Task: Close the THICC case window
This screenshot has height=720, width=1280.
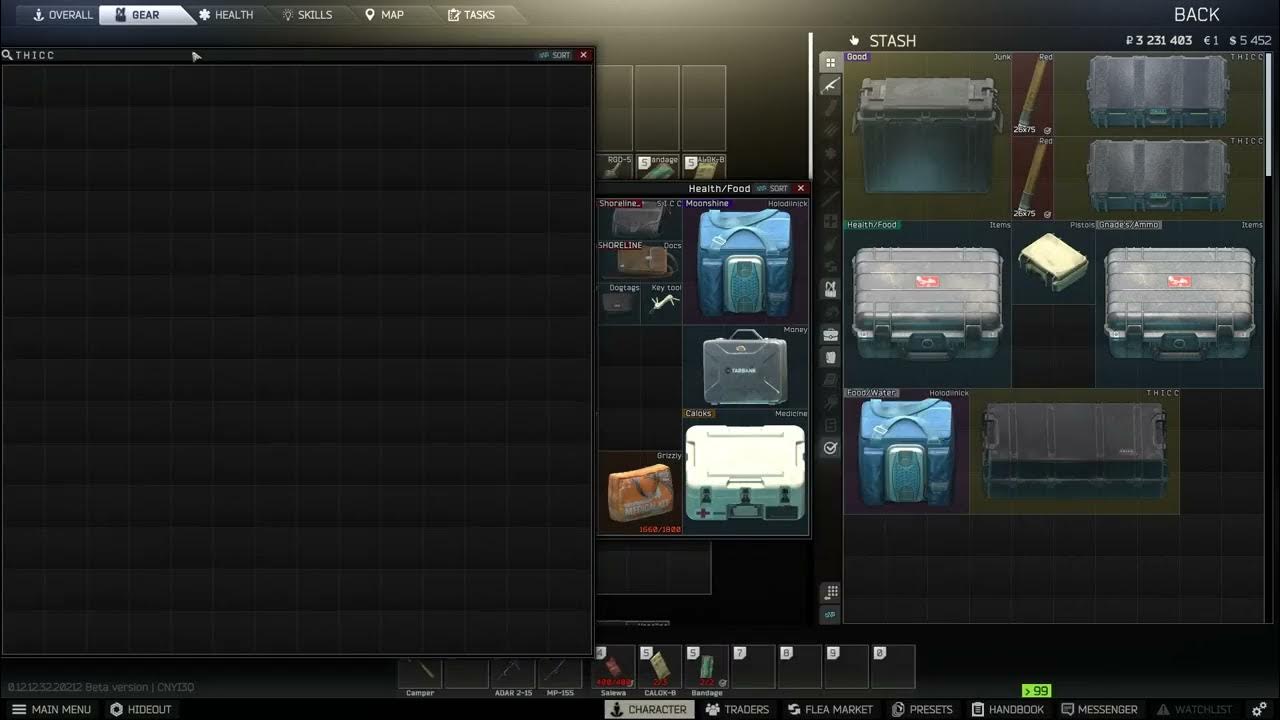Action: click(x=584, y=55)
